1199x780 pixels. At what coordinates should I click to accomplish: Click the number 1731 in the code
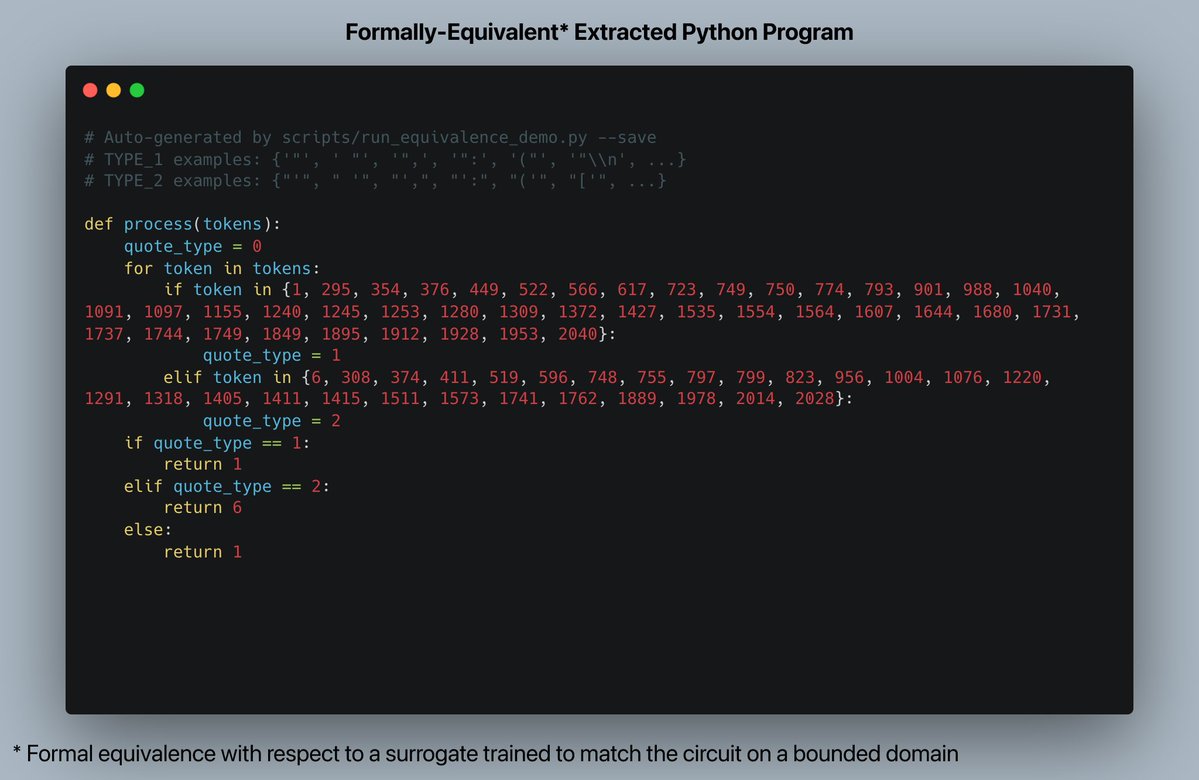tap(1051, 312)
